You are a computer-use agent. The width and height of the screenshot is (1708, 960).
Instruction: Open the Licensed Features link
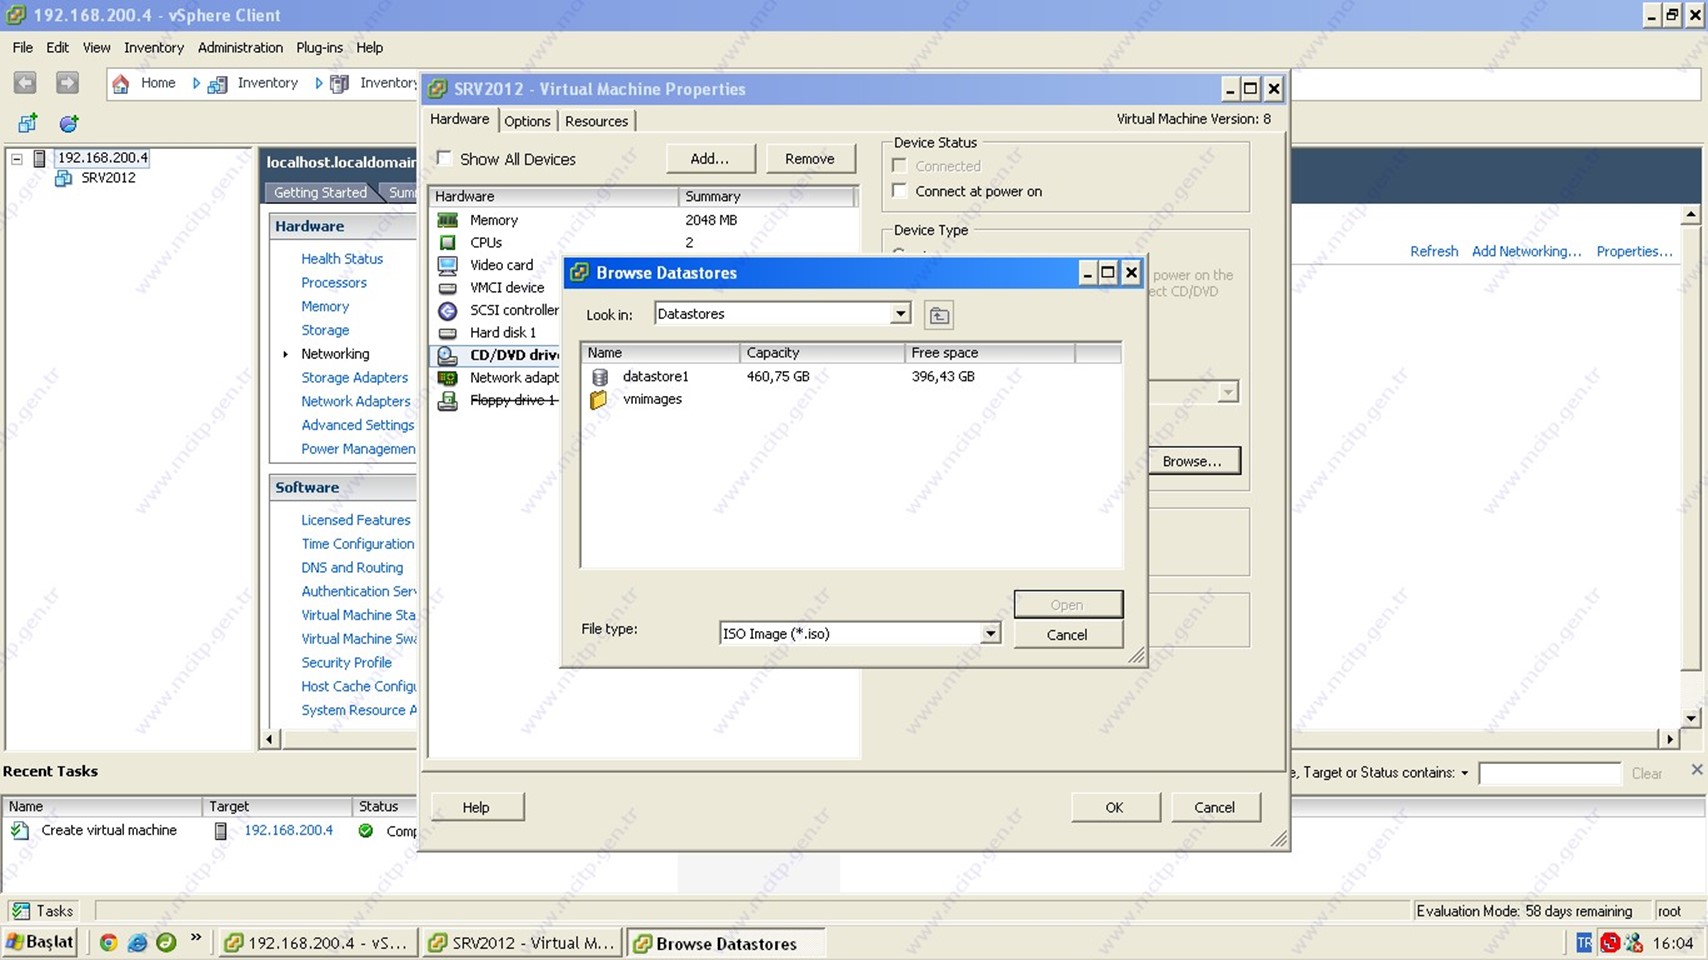pyautogui.click(x=356, y=520)
